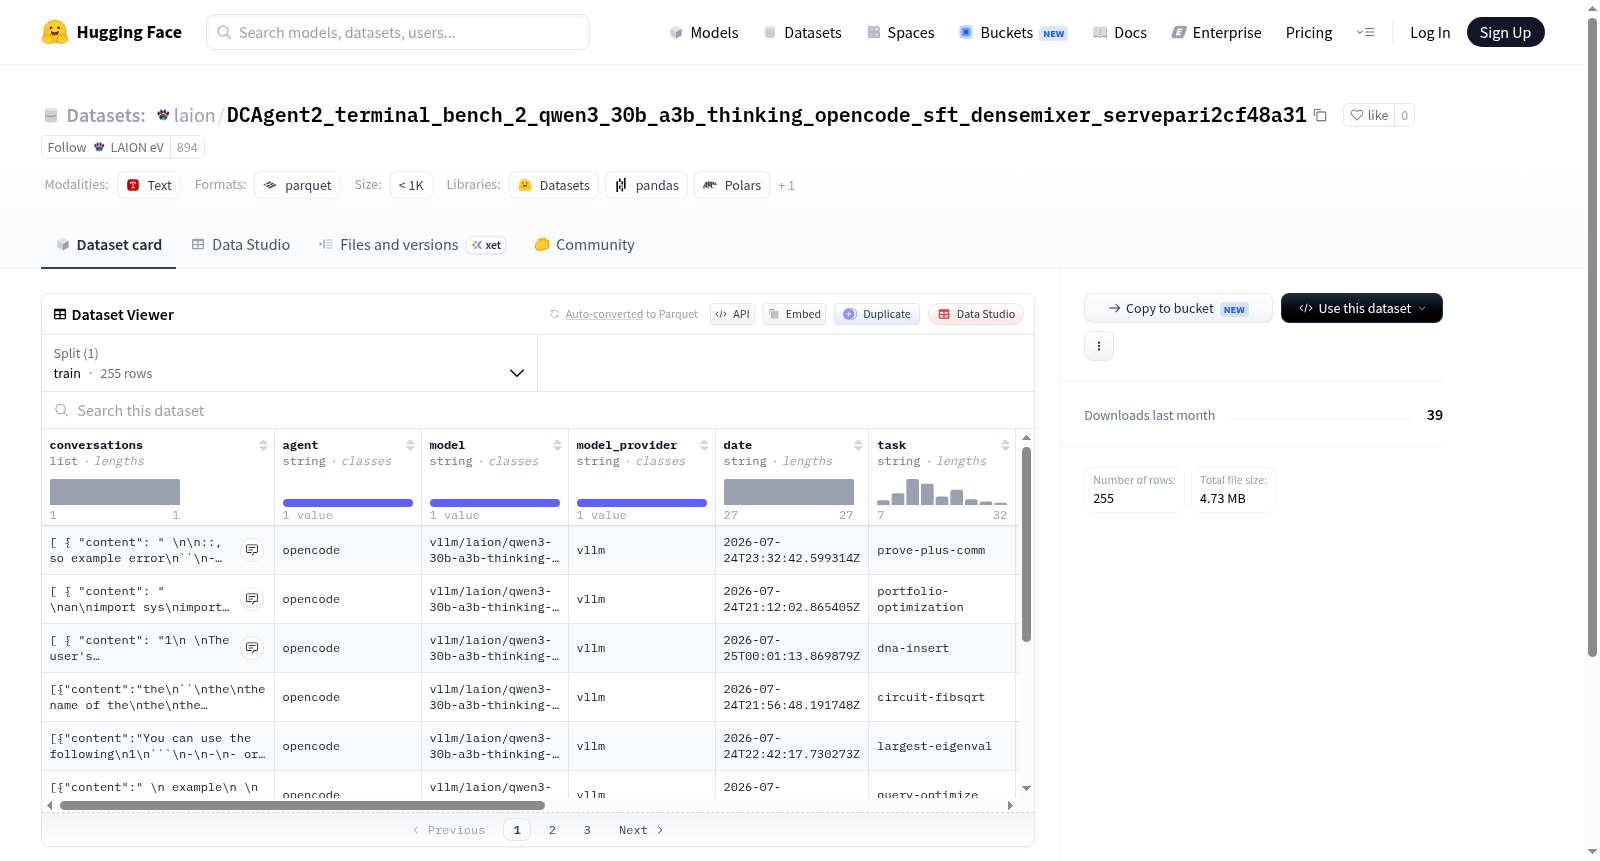Open the navigation overflow menu icon
Viewport: 1600px width, 861px height.
[x=1365, y=33]
